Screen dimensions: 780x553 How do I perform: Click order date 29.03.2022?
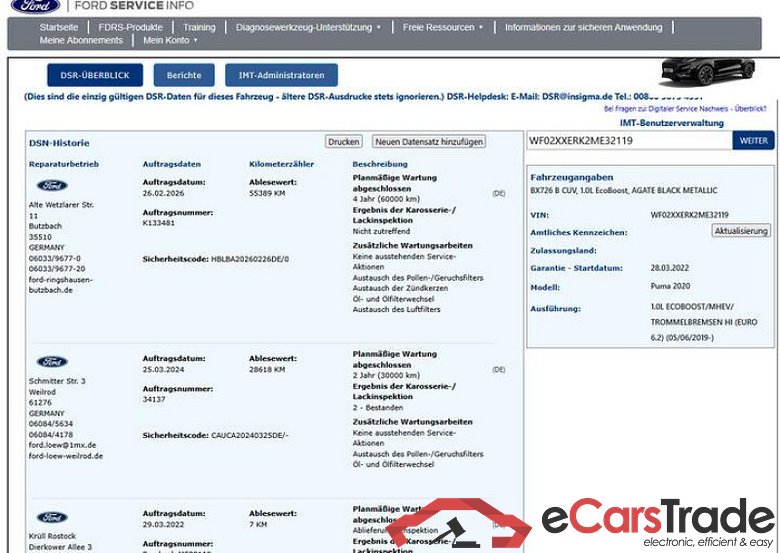(163, 525)
